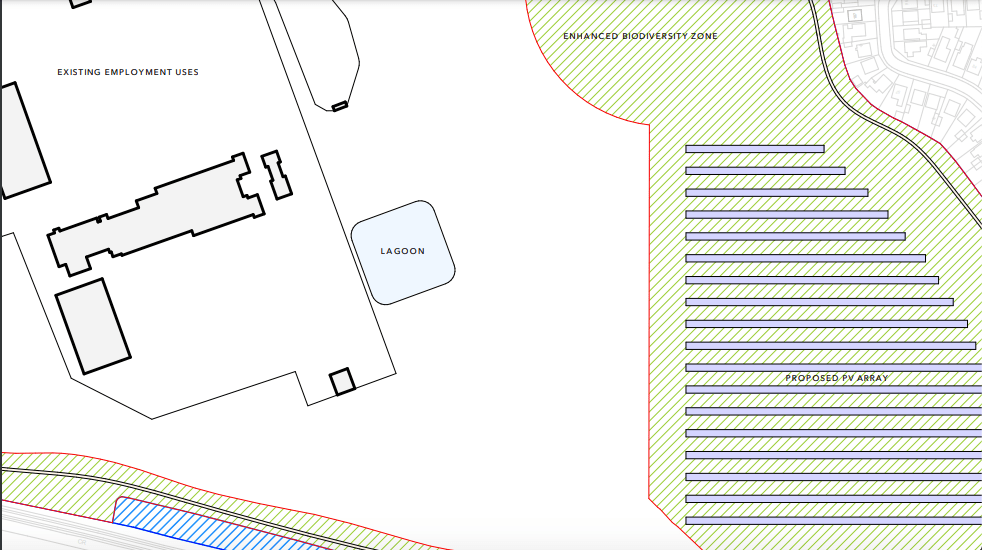Select the bottommost solar panel row

click(833, 521)
